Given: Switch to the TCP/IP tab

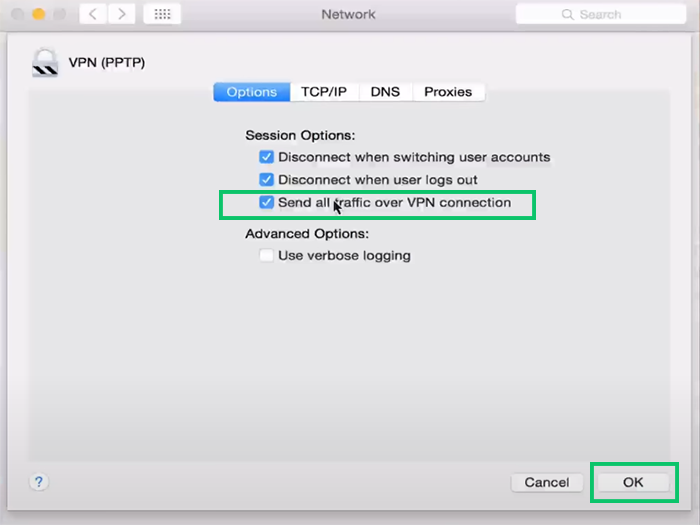Looking at the screenshot, I should point(324,92).
